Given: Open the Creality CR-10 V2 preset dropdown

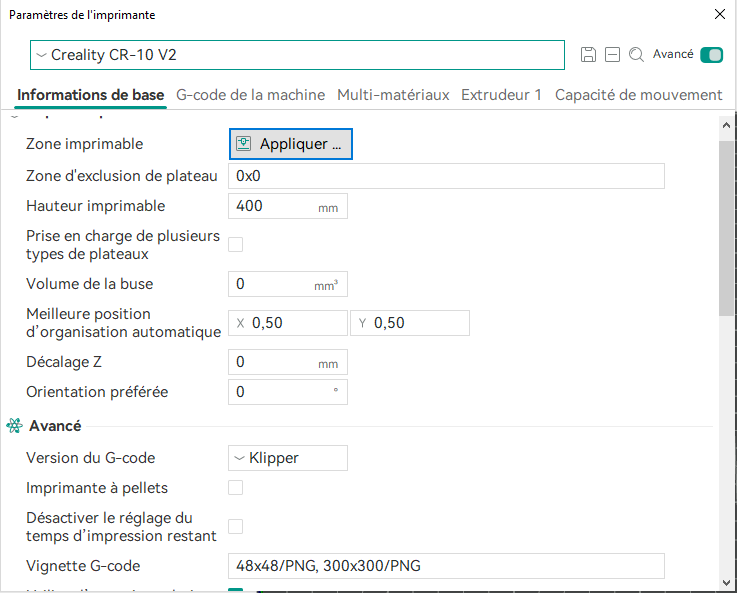Looking at the screenshot, I should point(297,55).
